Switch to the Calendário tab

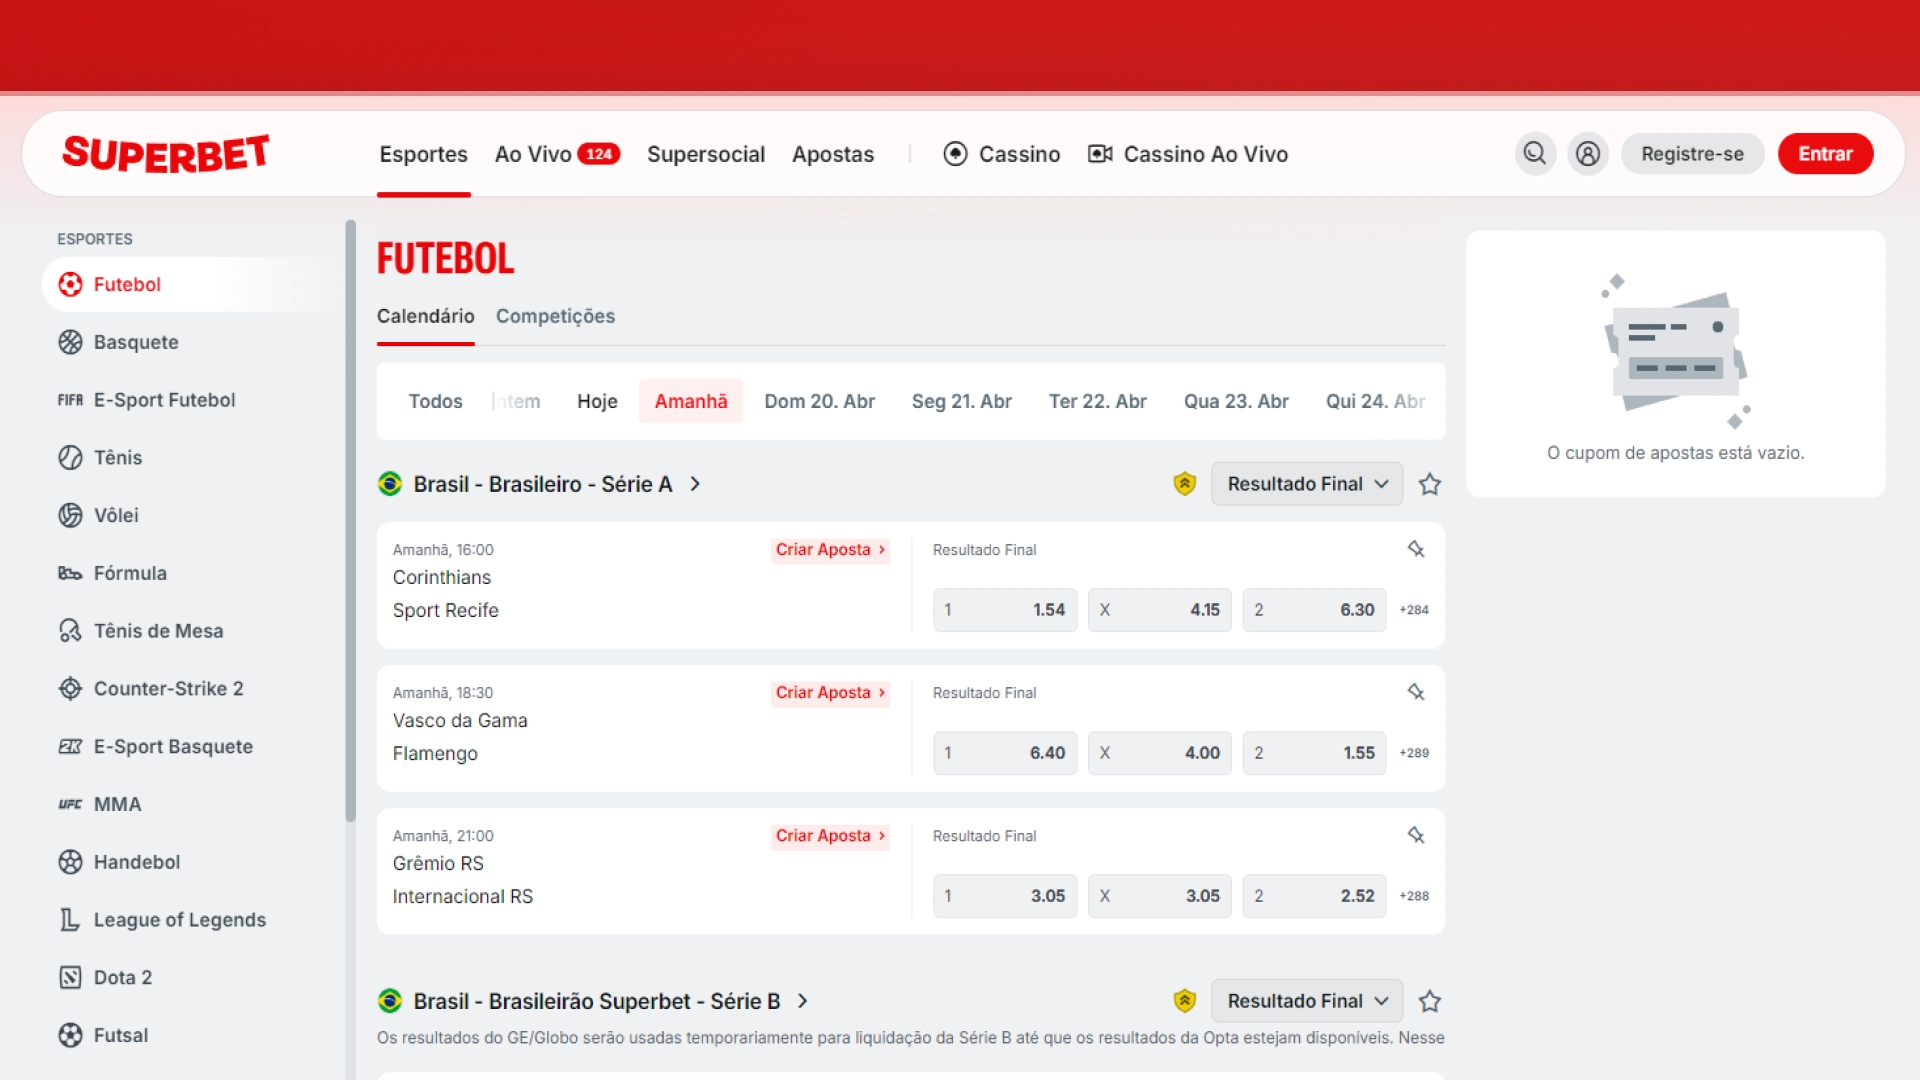425,316
